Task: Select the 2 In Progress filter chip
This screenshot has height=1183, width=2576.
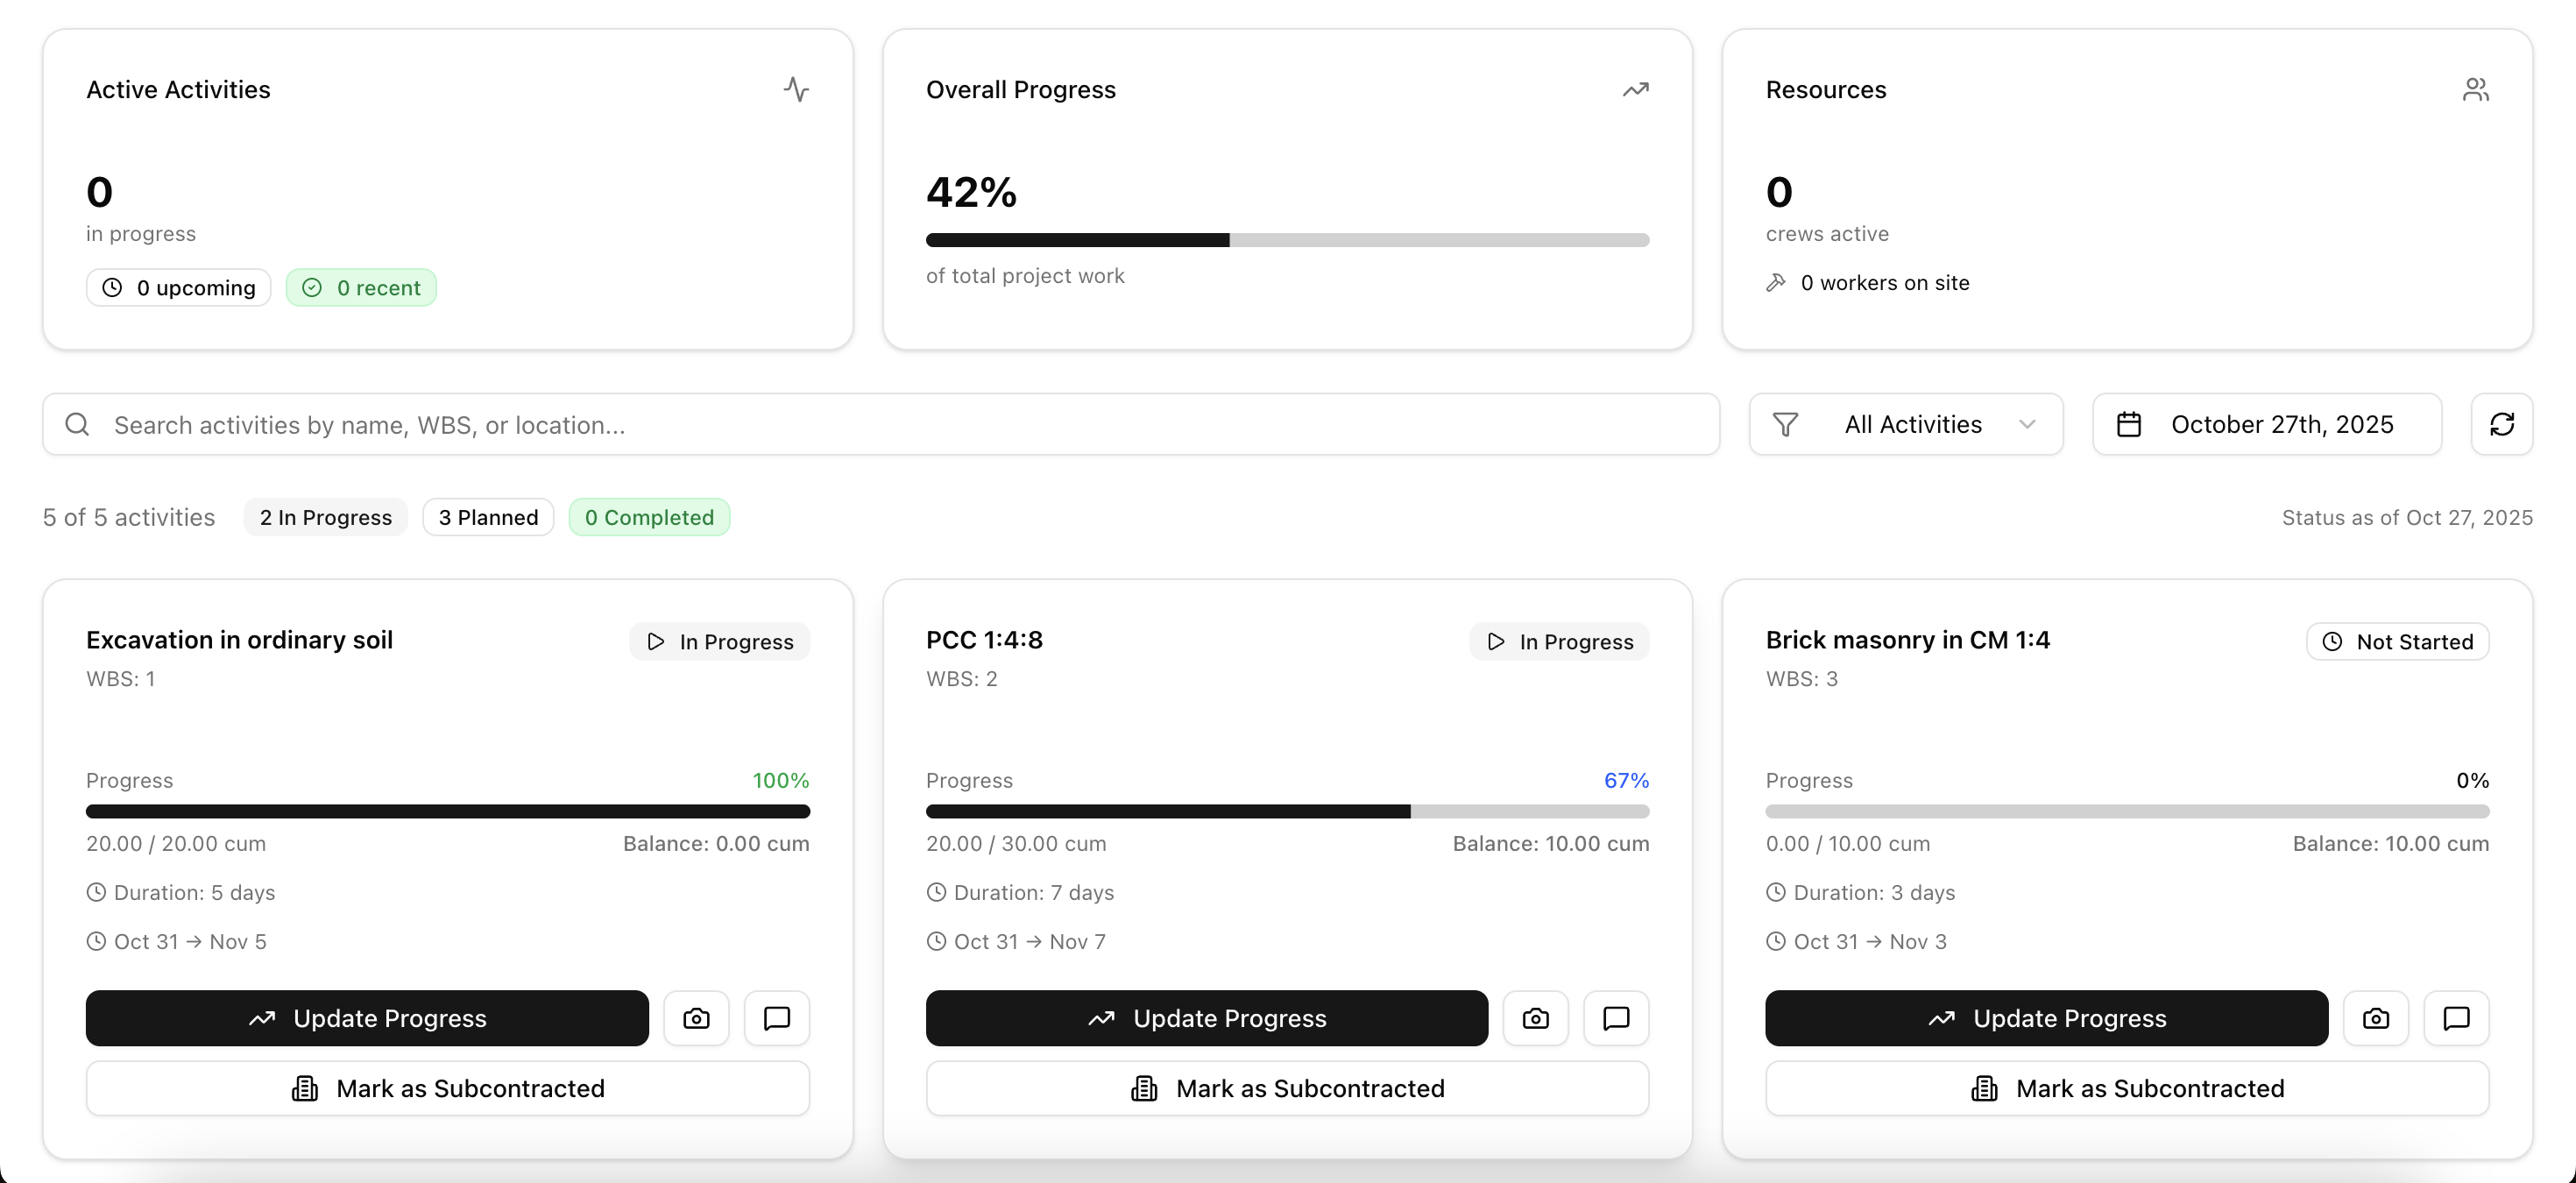Action: pos(325,517)
